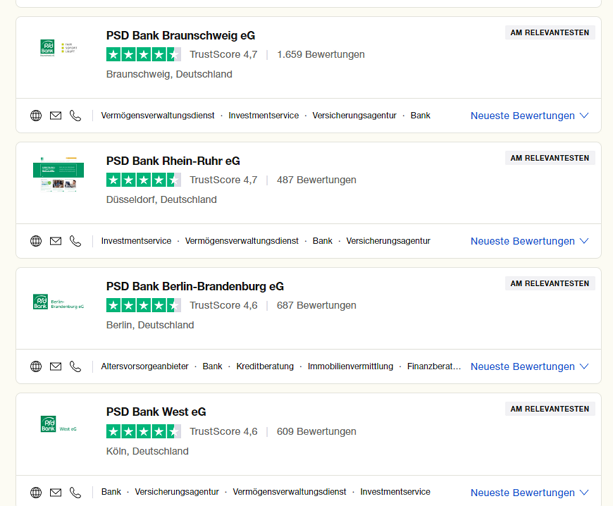
Task: Open website globe icon for PSD Bank Berlin-Brandenburg
Action: [x=36, y=366]
